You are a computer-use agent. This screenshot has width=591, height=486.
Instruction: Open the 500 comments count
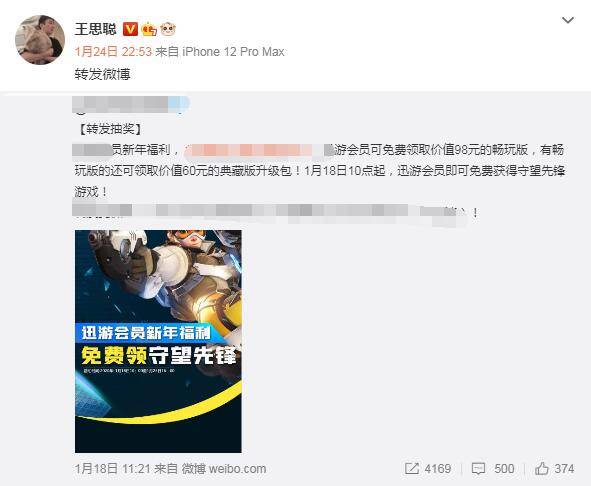tap(504, 469)
